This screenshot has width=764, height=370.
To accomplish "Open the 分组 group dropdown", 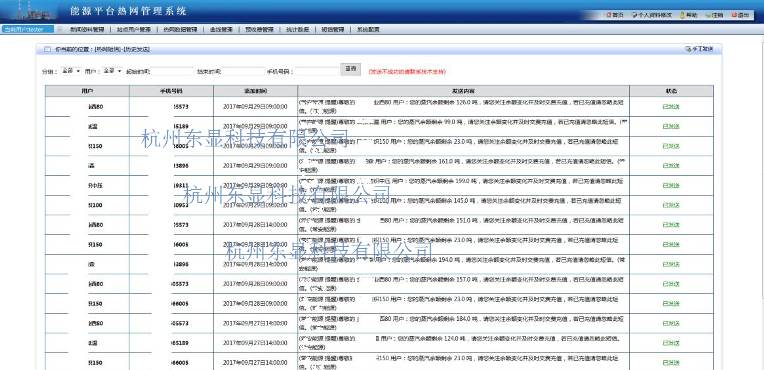I will point(71,71).
